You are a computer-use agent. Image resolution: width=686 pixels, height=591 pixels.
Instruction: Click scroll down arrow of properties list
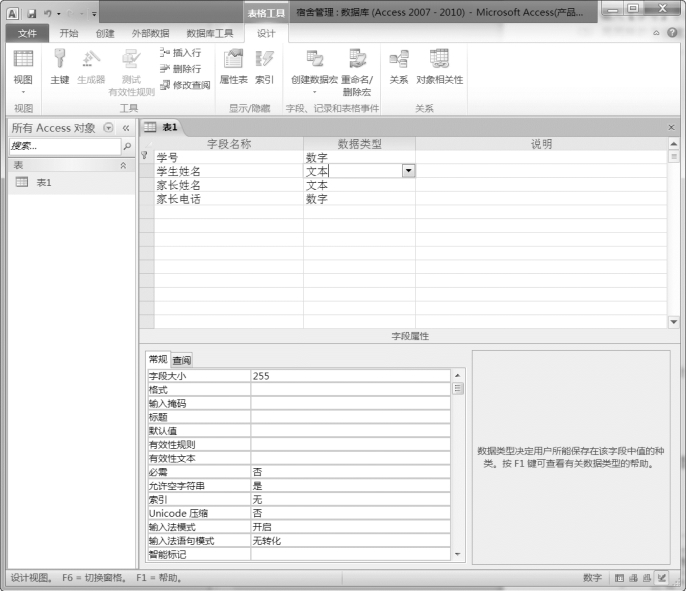(458, 554)
